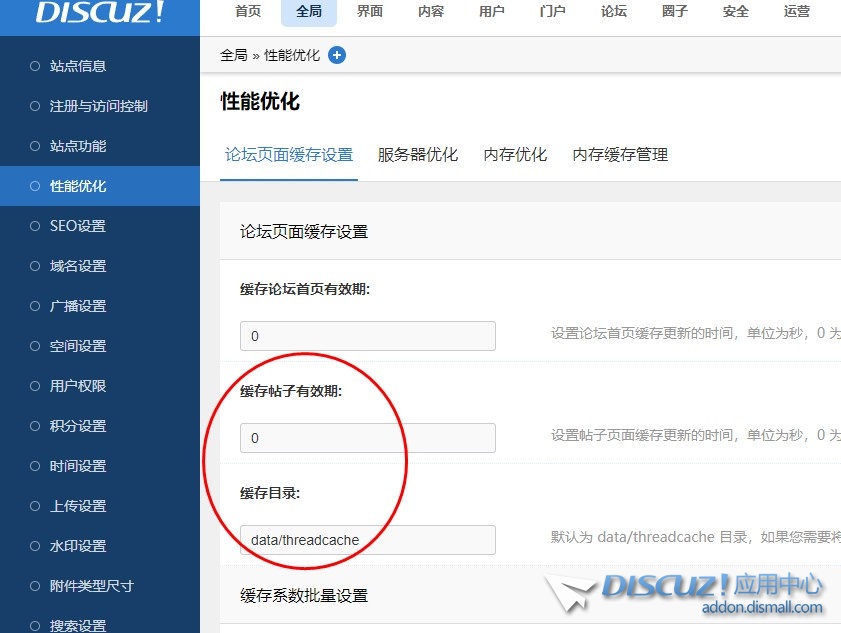Open the 内存缓存管理 tab
Viewport: 841px width, 633px height.
(620, 155)
